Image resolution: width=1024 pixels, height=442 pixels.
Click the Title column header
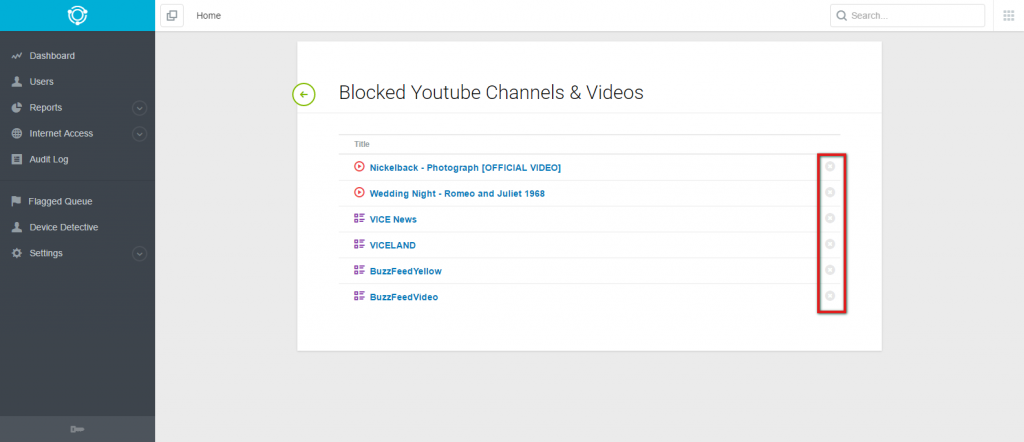[362, 144]
